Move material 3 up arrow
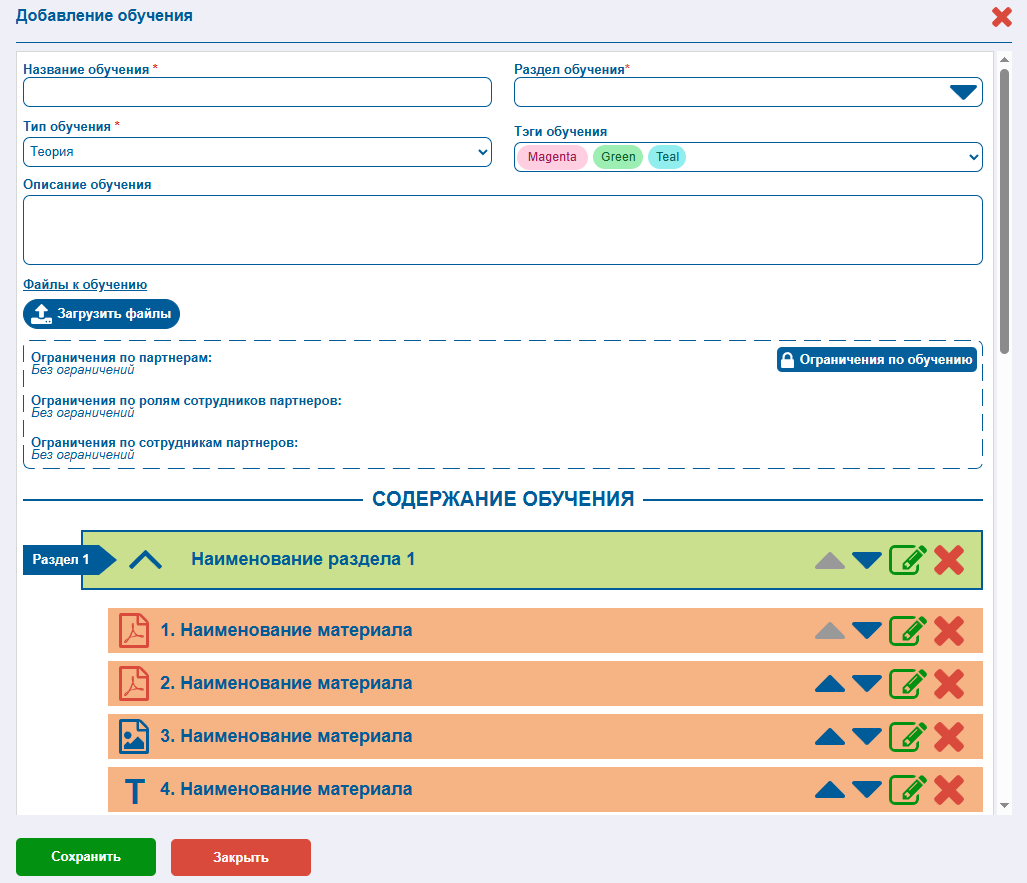 (x=830, y=737)
